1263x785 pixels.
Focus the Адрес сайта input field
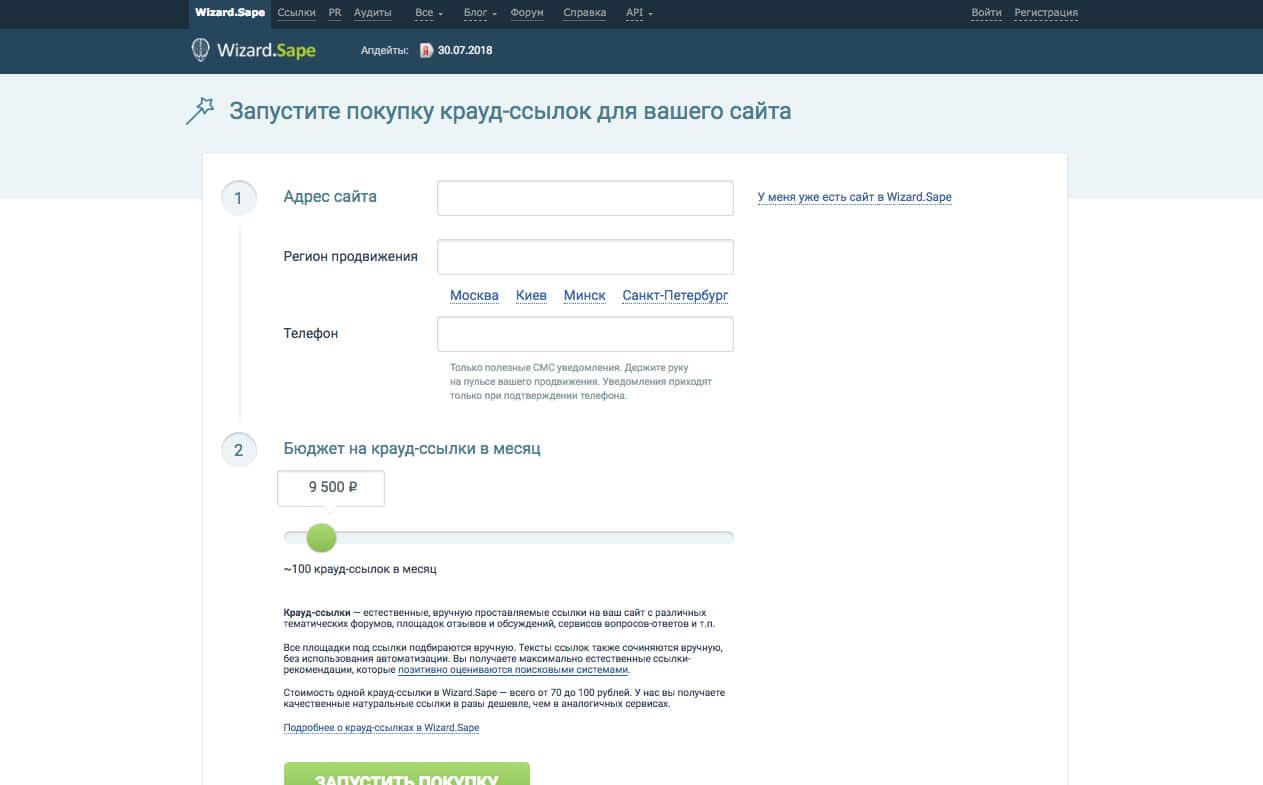[585, 197]
